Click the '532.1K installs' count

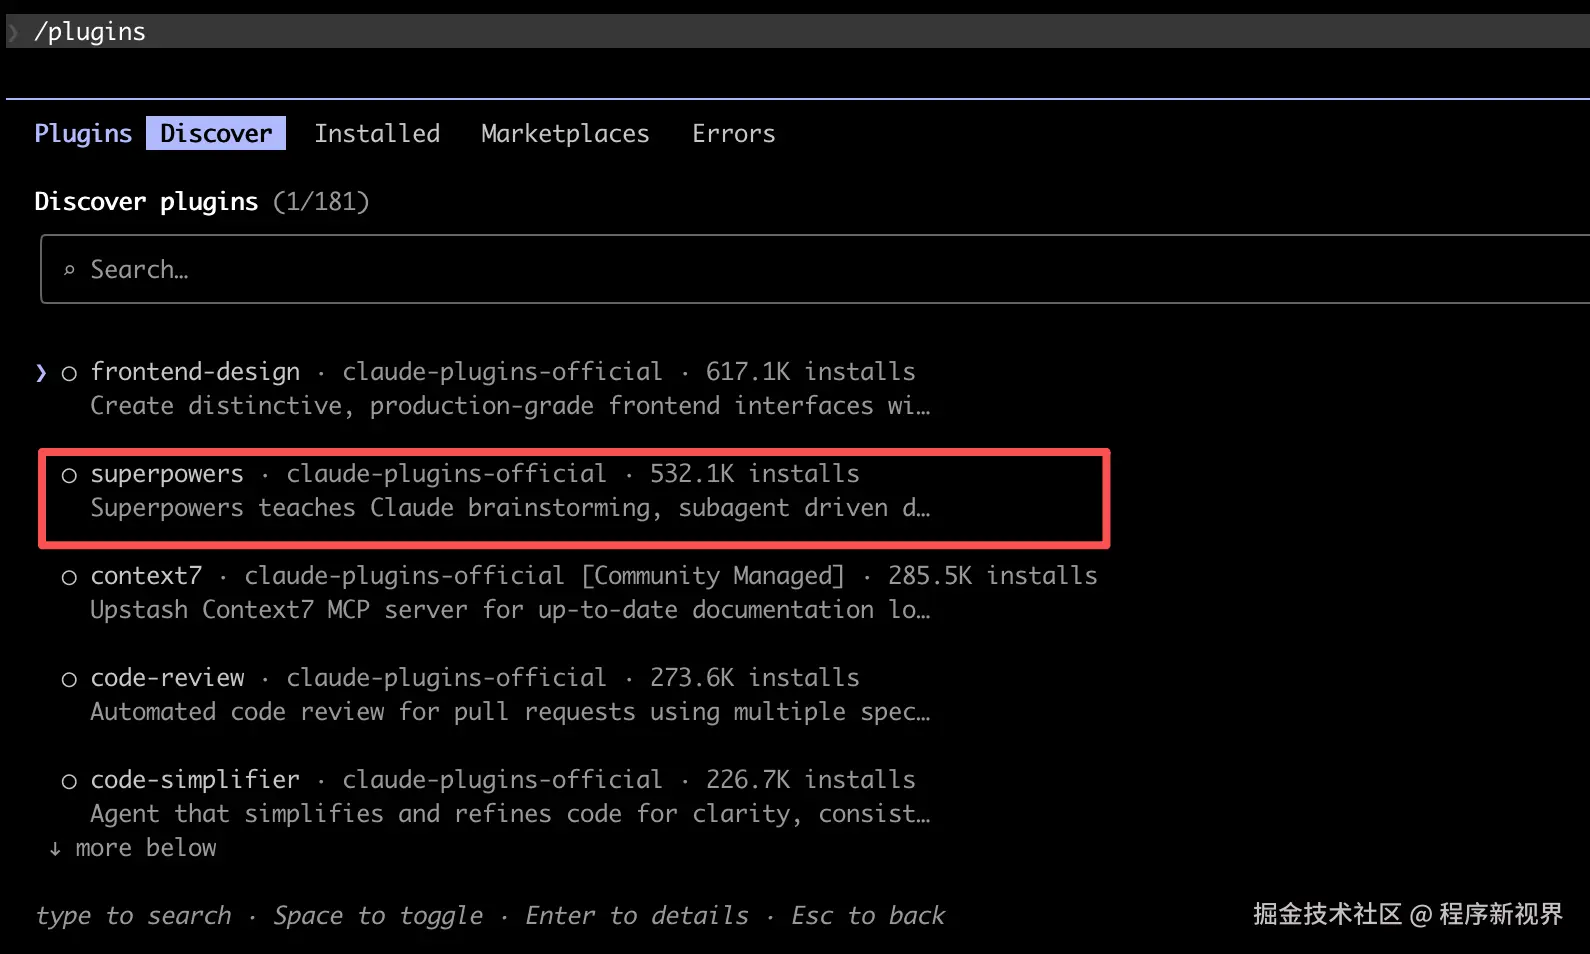tap(755, 474)
